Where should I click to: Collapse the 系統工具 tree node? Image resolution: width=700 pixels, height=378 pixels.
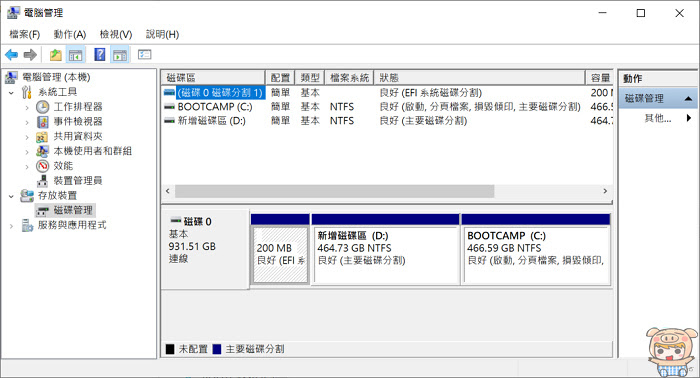click(11, 93)
